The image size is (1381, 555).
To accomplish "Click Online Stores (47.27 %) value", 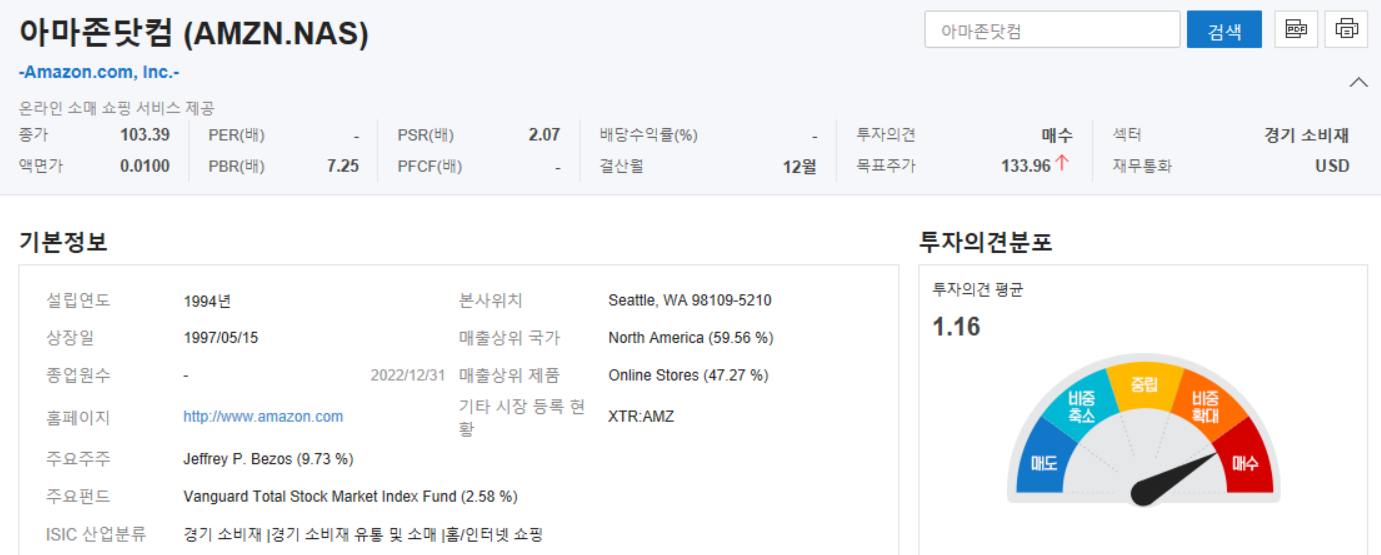I will tap(688, 376).
